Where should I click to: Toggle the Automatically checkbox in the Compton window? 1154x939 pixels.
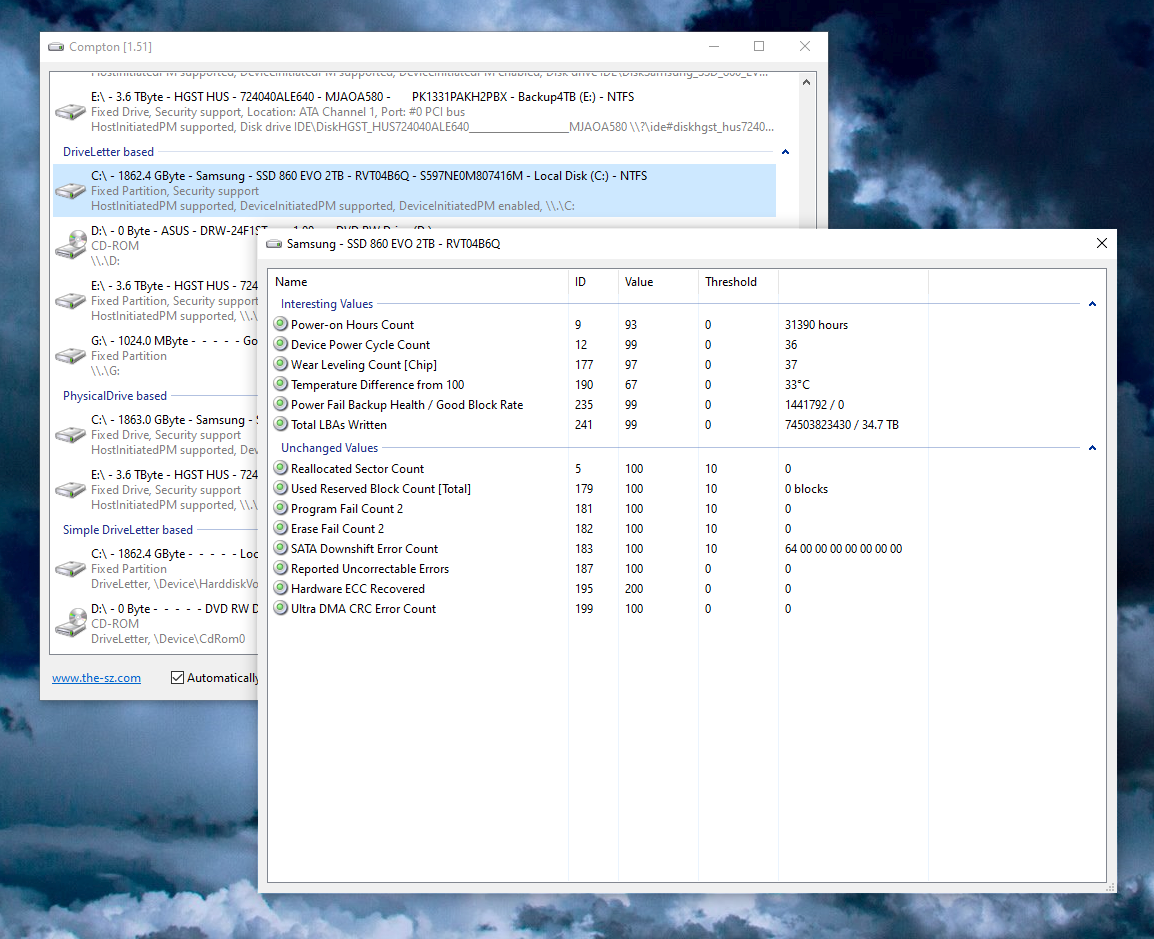(x=177, y=678)
